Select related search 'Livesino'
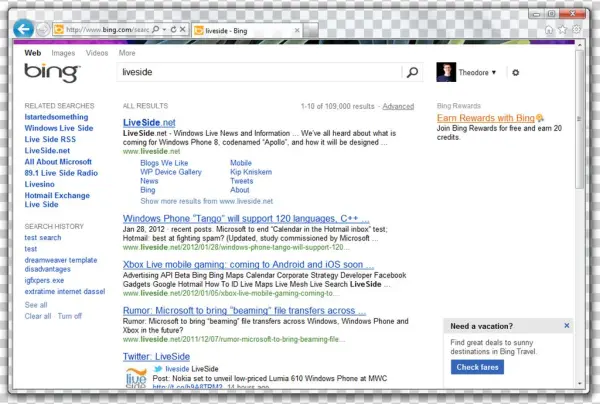This screenshot has width=600, height=404. (x=39, y=184)
